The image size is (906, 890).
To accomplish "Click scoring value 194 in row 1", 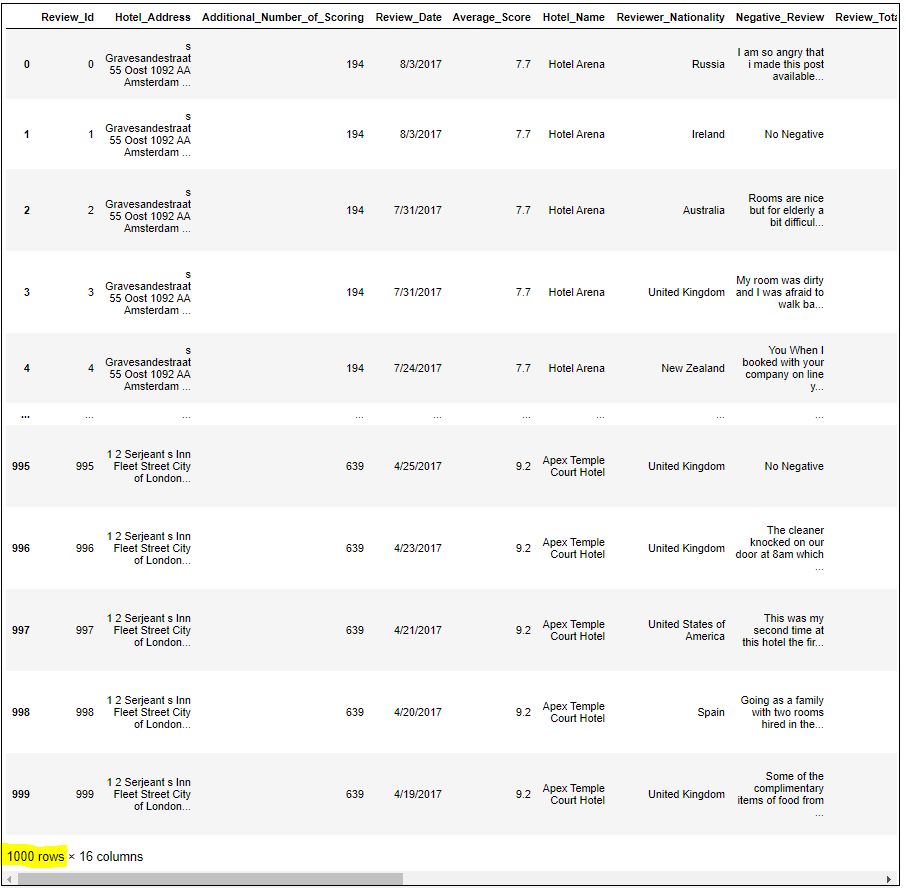I will point(355,134).
